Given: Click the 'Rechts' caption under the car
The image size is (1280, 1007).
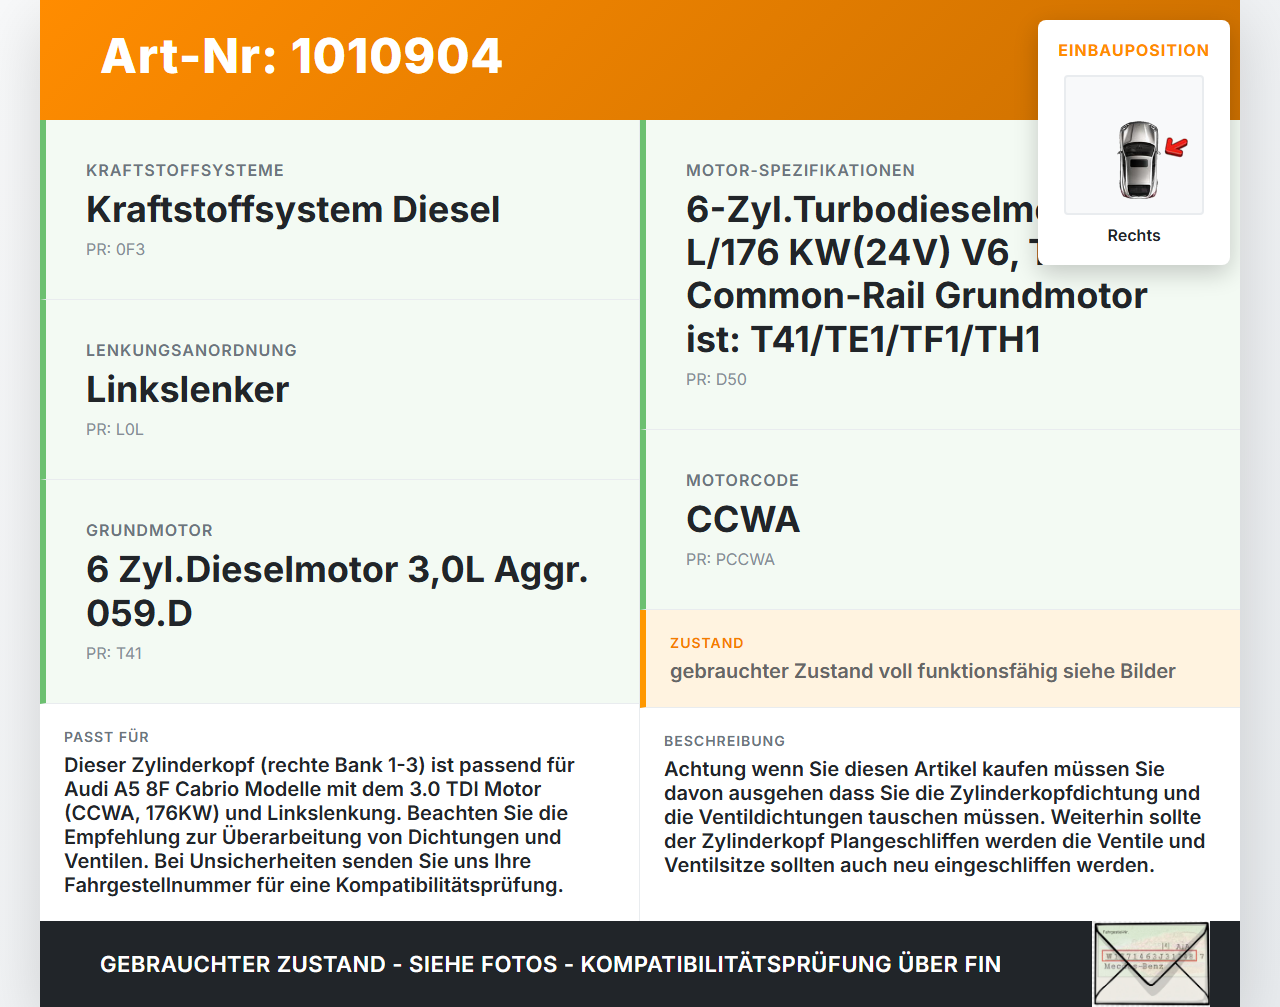Looking at the screenshot, I should click(x=1134, y=235).
